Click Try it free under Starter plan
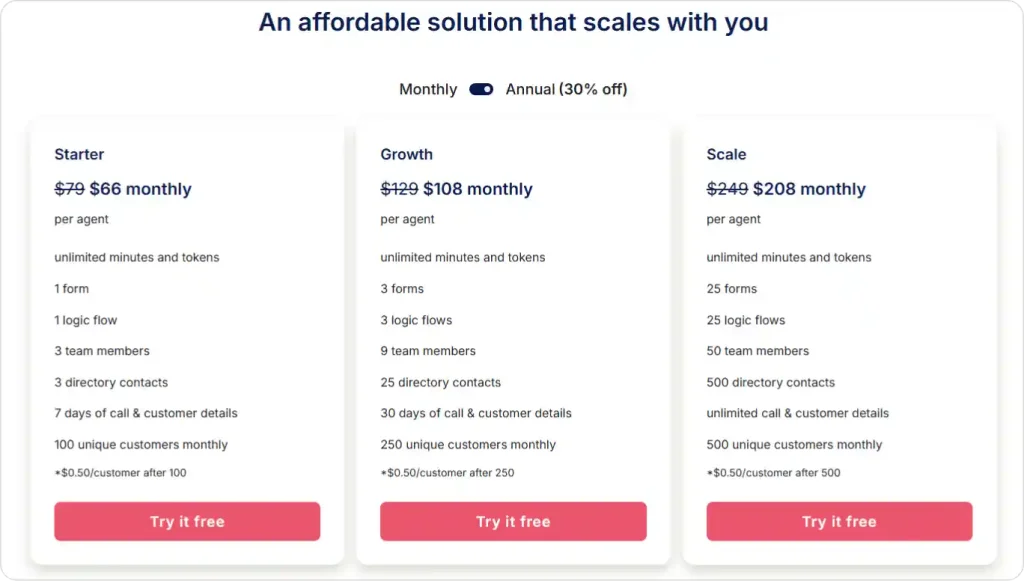The image size is (1024, 581). (x=186, y=521)
